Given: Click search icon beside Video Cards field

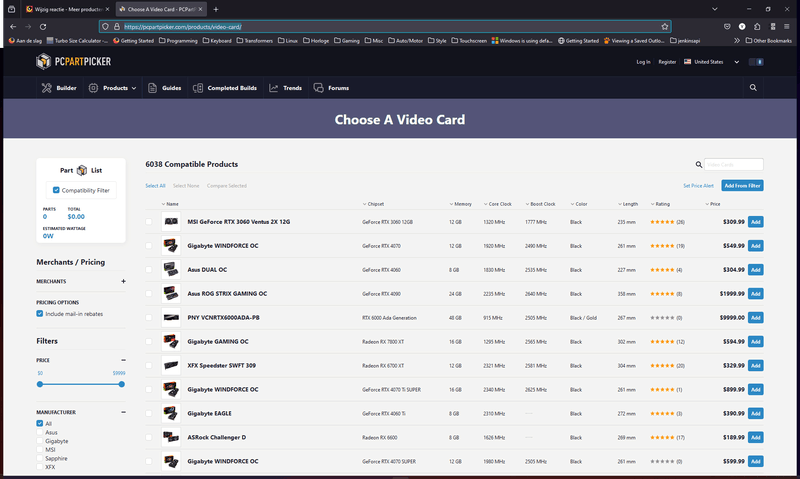Looking at the screenshot, I should (x=698, y=164).
